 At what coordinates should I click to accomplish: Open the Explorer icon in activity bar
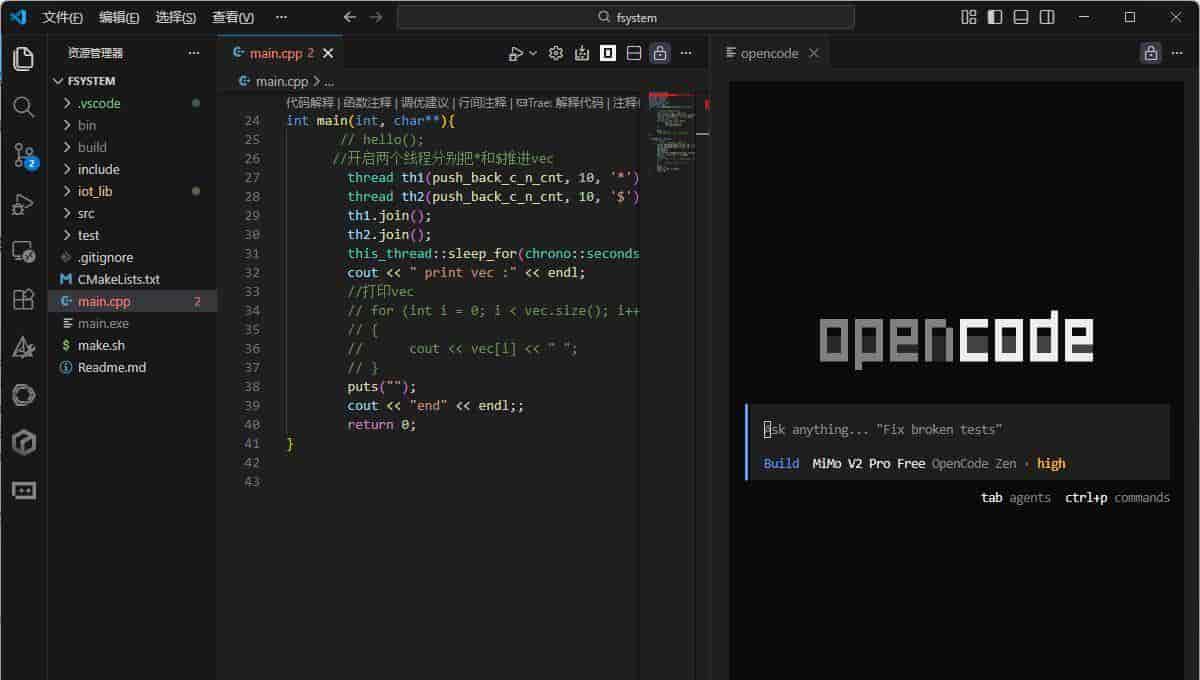22,59
